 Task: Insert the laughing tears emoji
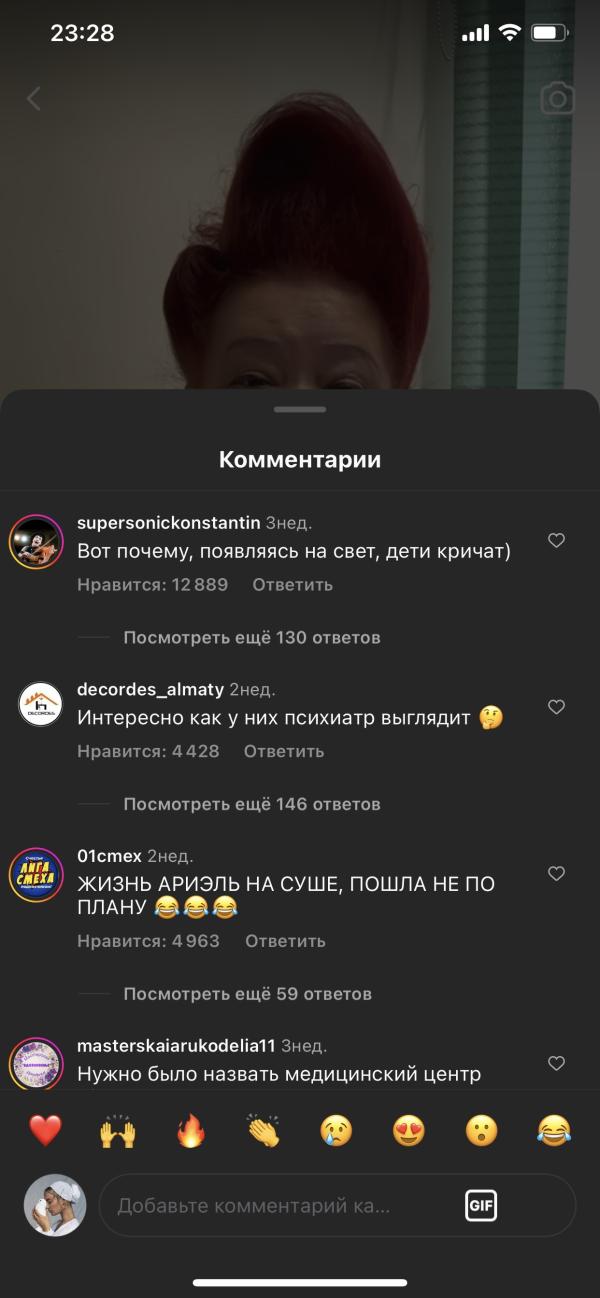pyautogui.click(x=553, y=1131)
